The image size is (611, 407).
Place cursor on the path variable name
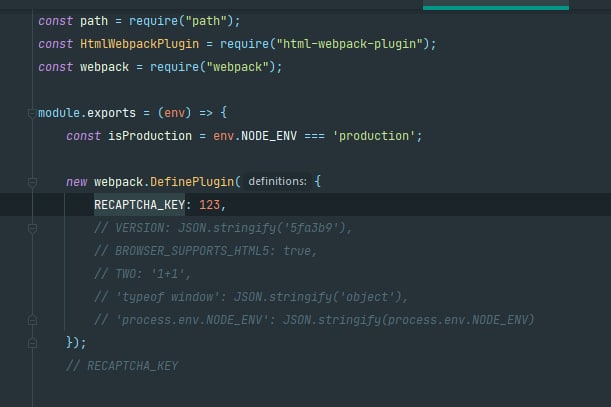click(94, 21)
